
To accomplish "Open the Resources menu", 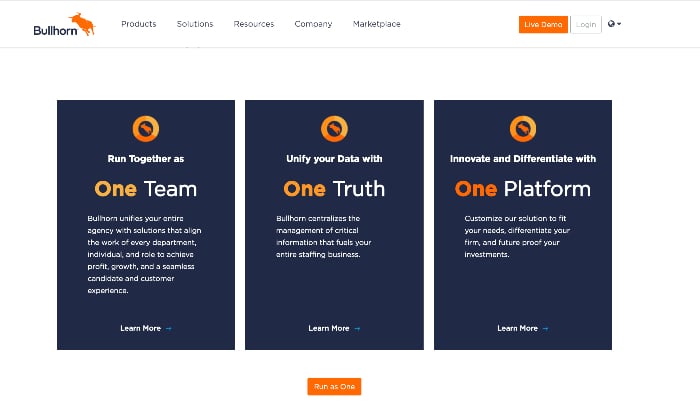I will [x=254, y=24].
